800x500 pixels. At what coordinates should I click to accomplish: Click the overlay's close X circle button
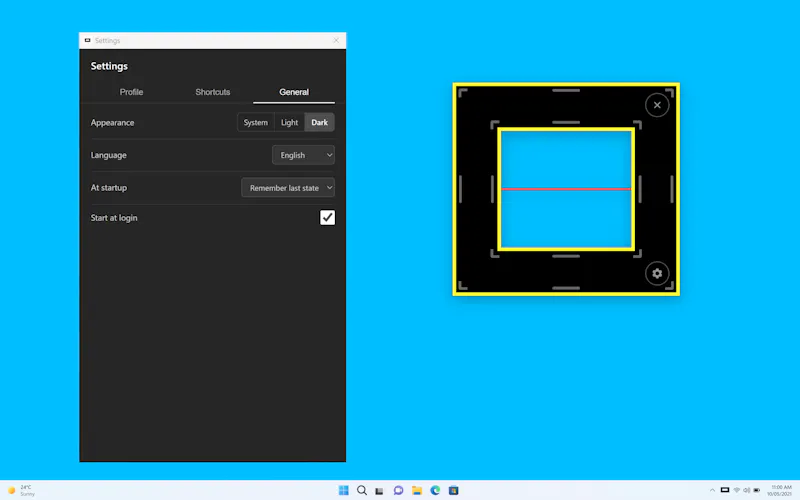click(x=657, y=105)
